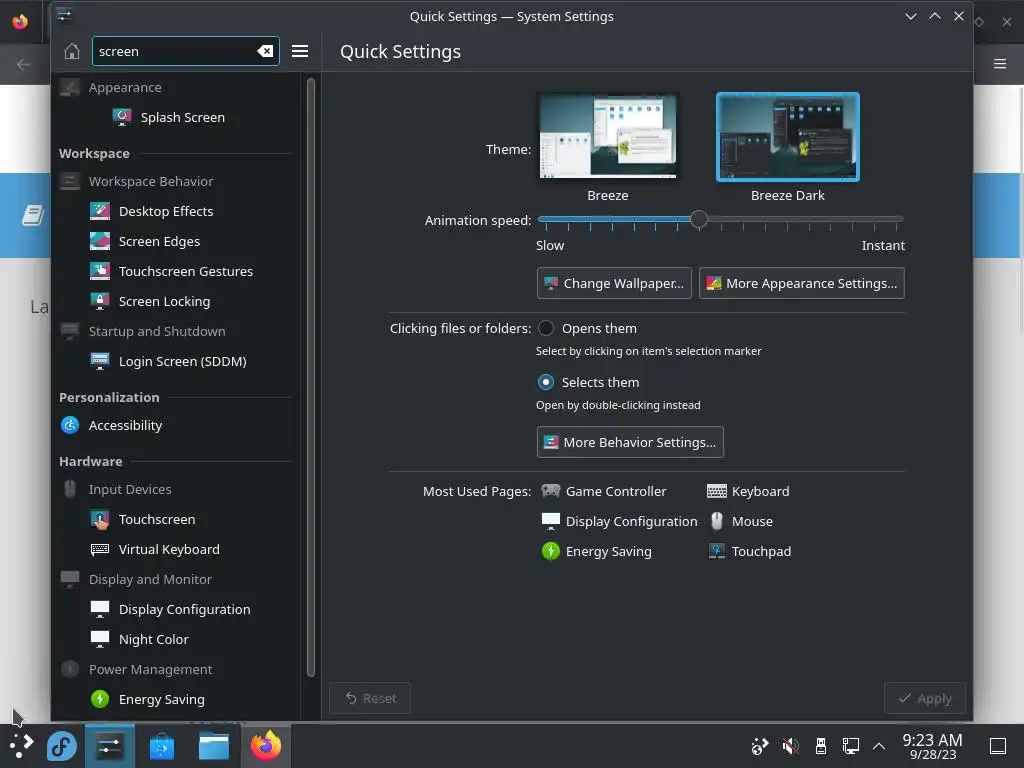The height and width of the screenshot is (768, 1024).
Task: Open file manager on the taskbar
Action: 214,746
